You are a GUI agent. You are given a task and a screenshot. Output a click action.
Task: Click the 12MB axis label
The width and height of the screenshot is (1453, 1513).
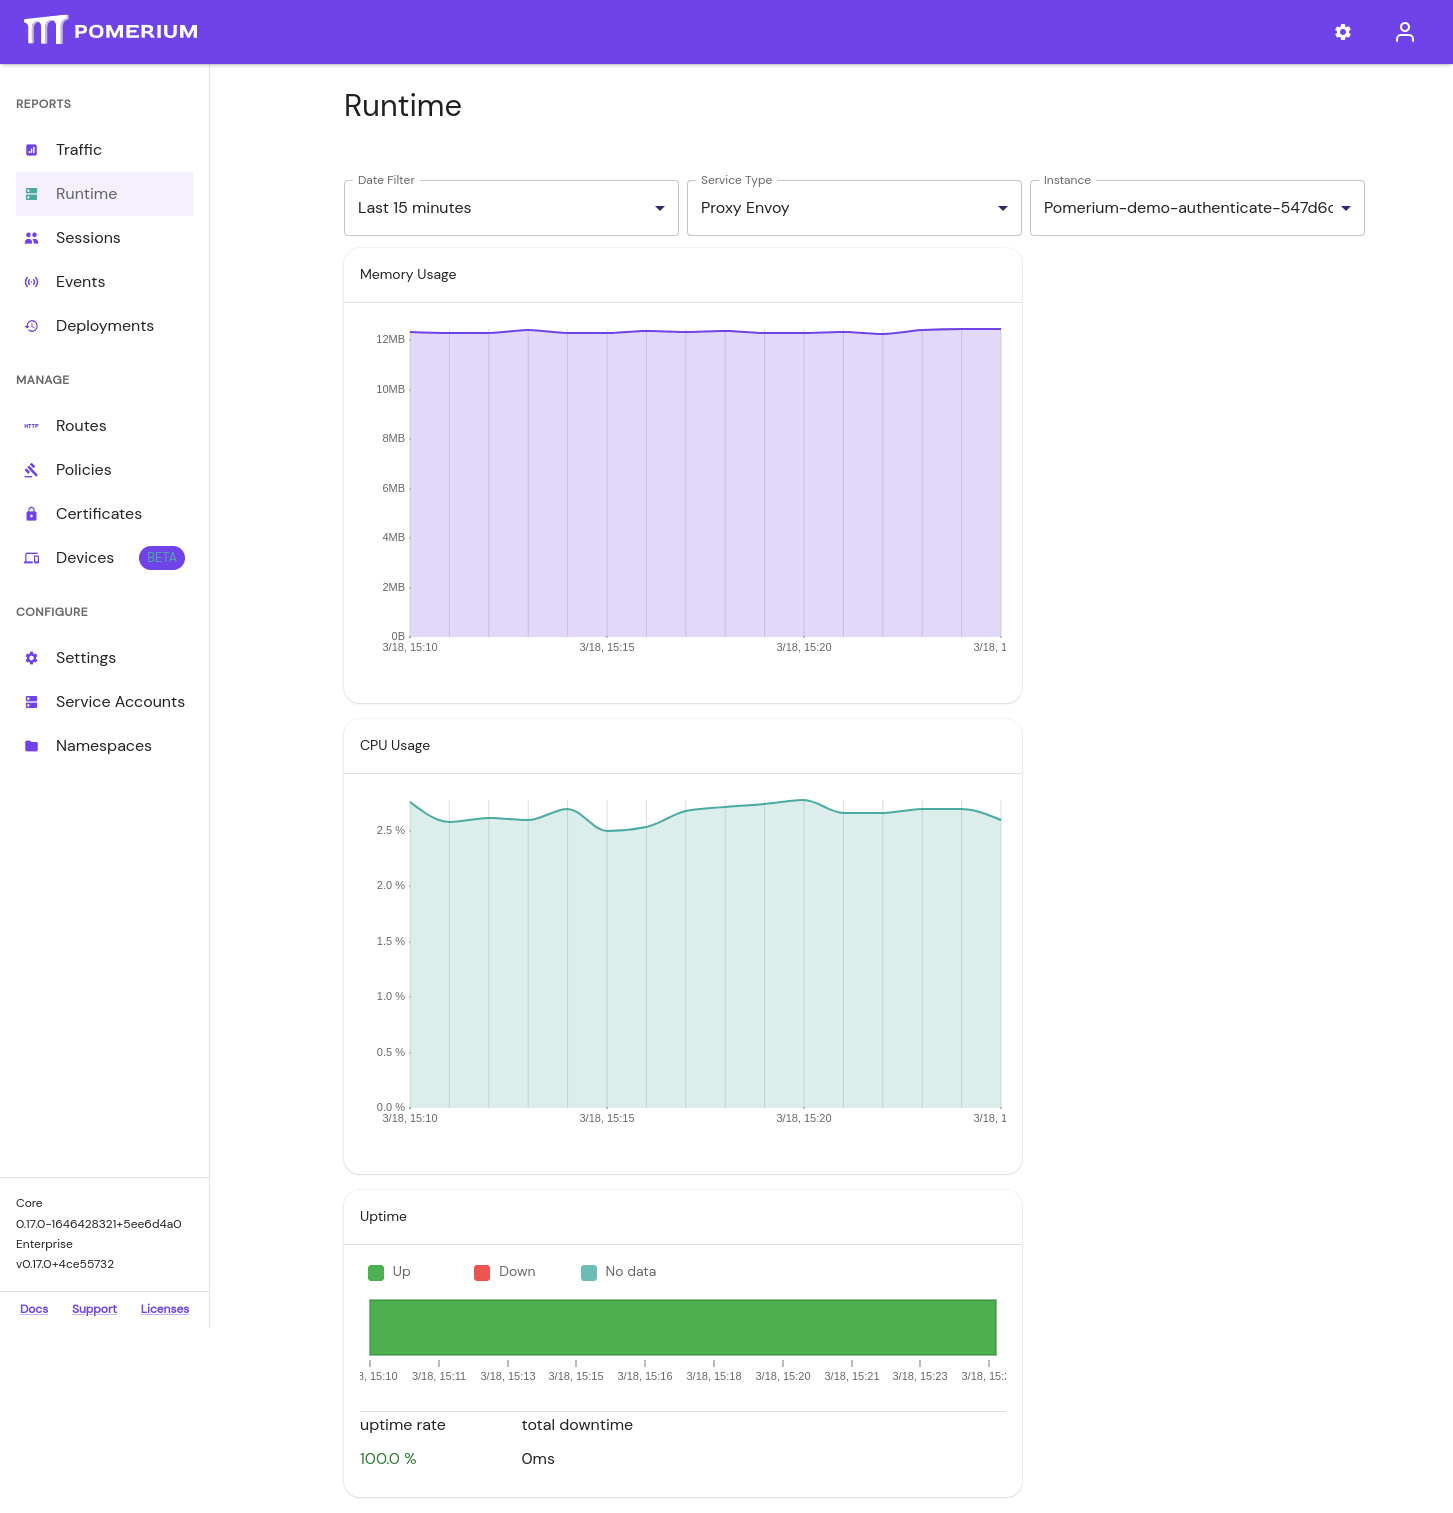390,339
